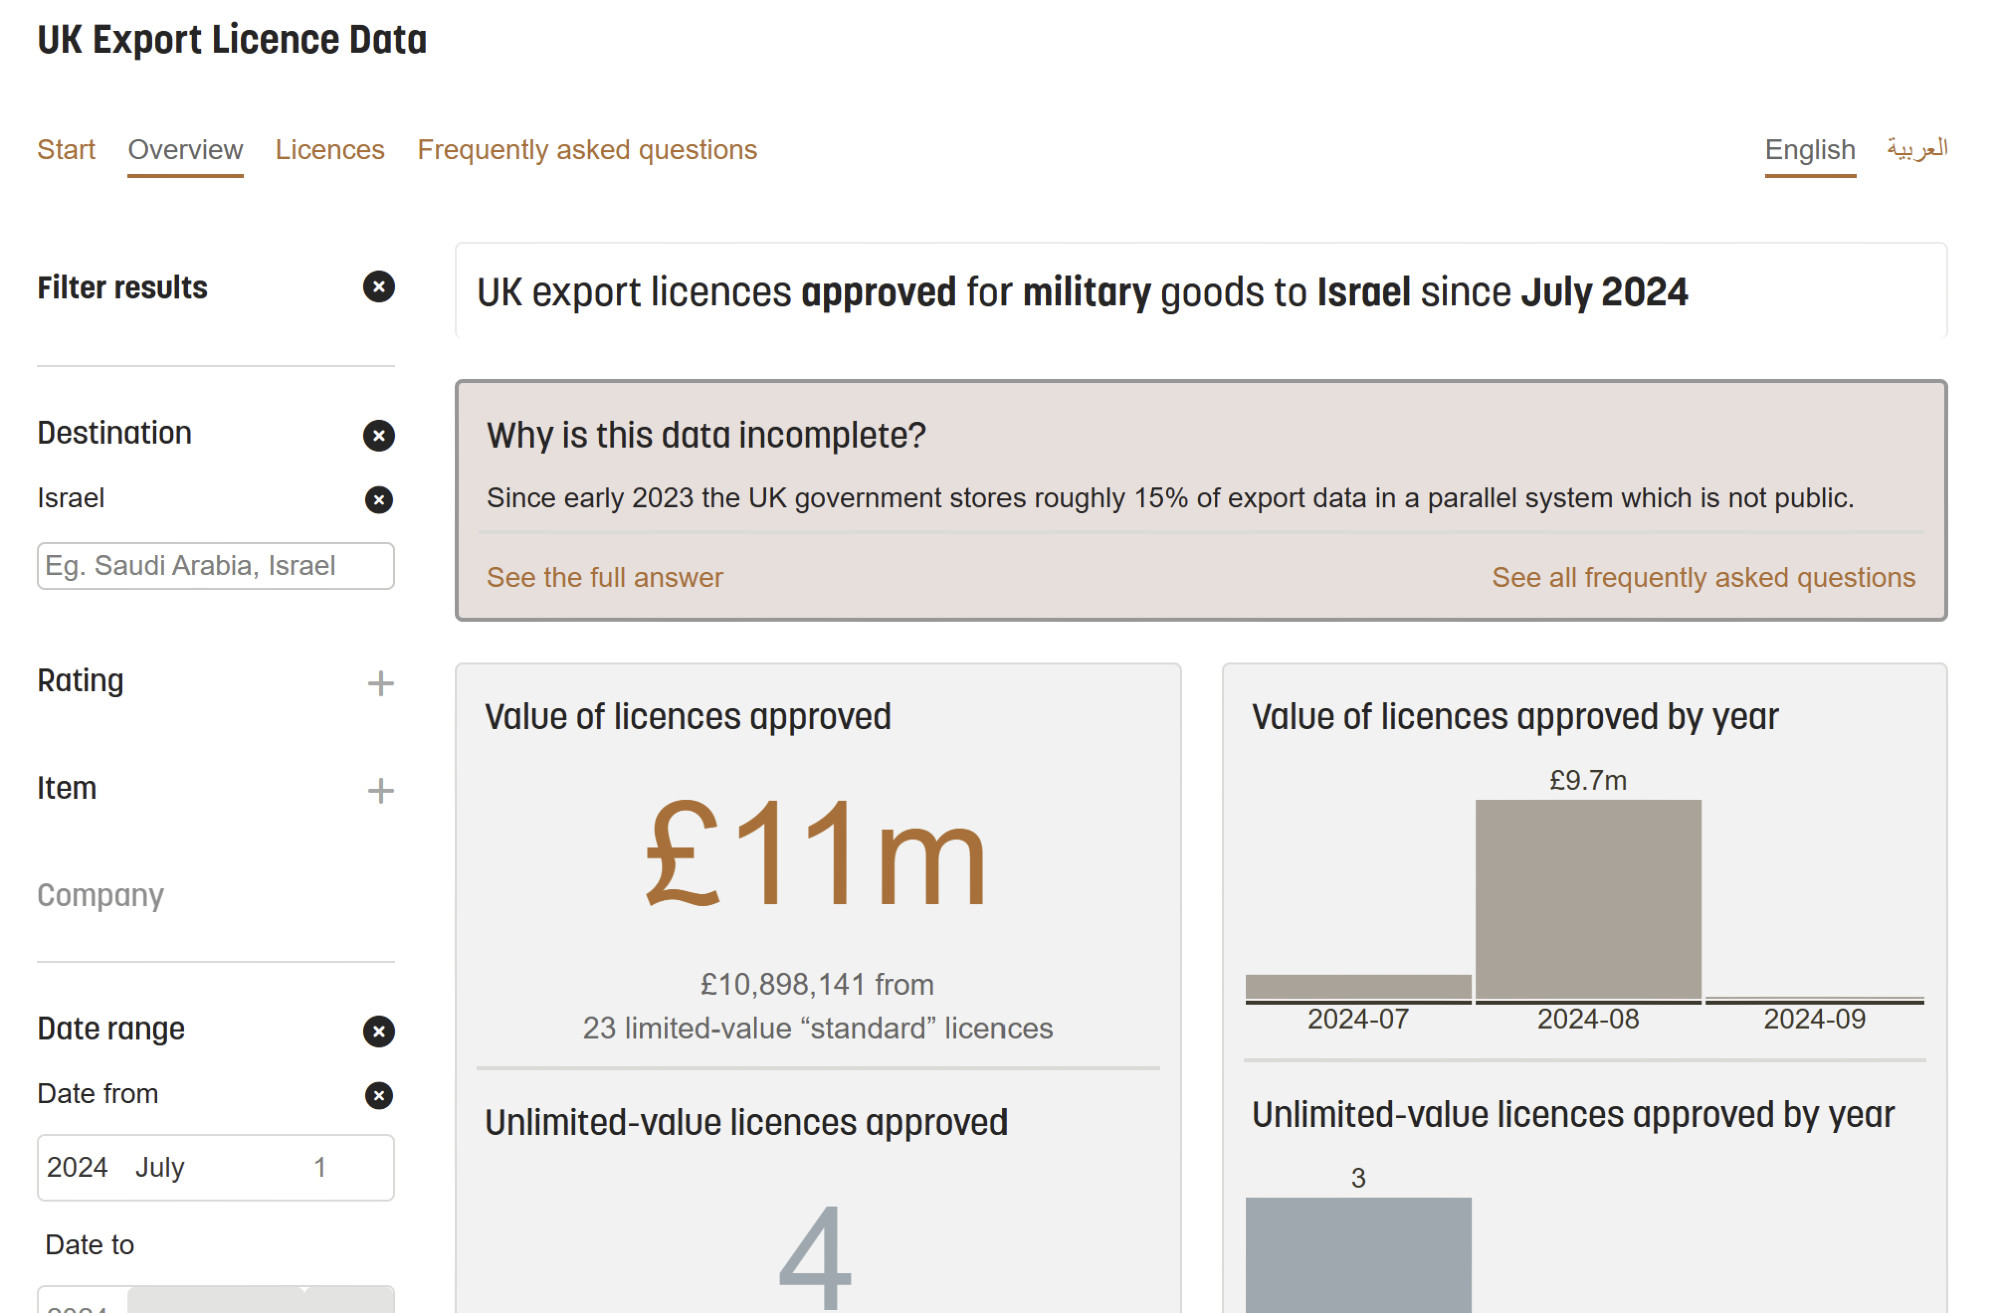
Task: Switch to the Arabic language
Action: click(x=1917, y=148)
